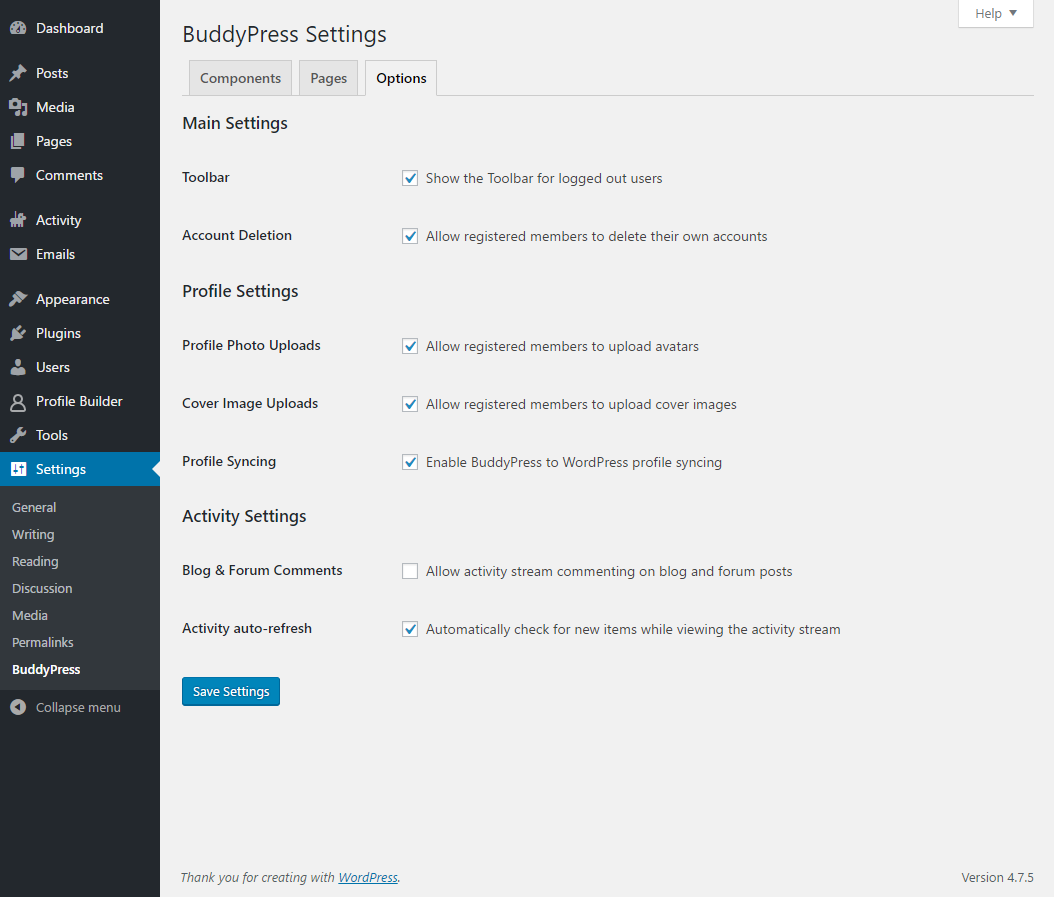Click the 'Allow activity stream commenting' label
The width and height of the screenshot is (1054, 897).
tap(609, 571)
